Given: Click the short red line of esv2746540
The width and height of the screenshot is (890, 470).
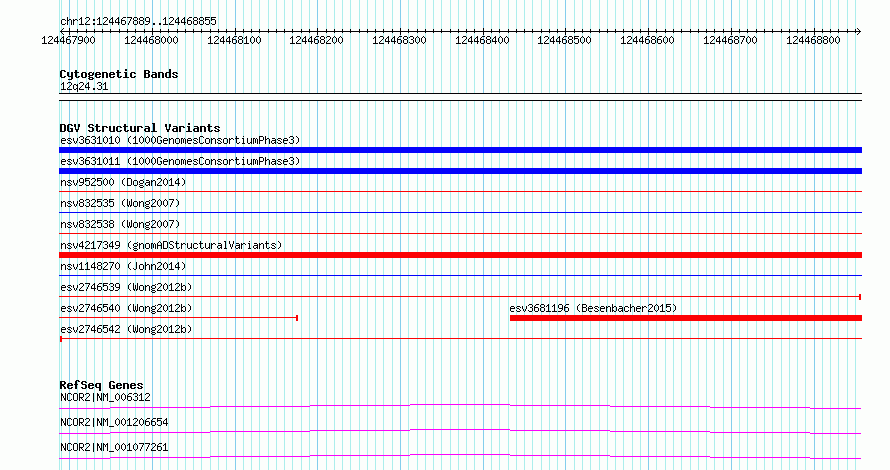Looking at the screenshot, I should point(179,318).
